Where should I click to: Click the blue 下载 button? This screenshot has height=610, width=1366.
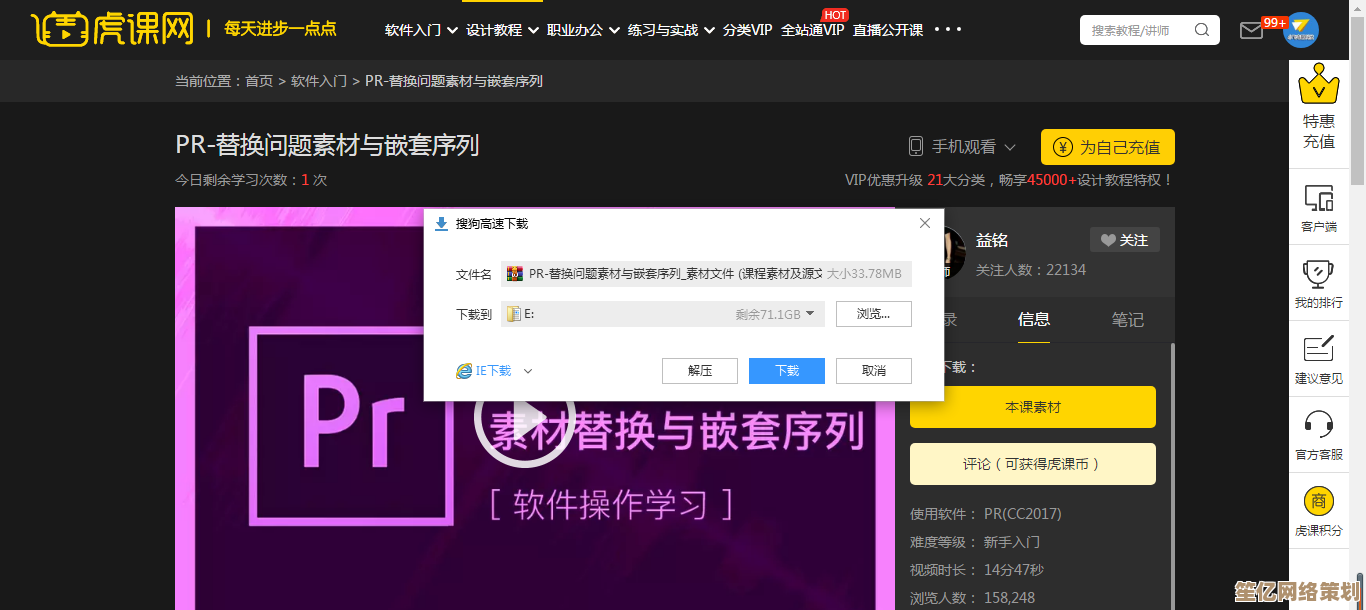pos(786,371)
